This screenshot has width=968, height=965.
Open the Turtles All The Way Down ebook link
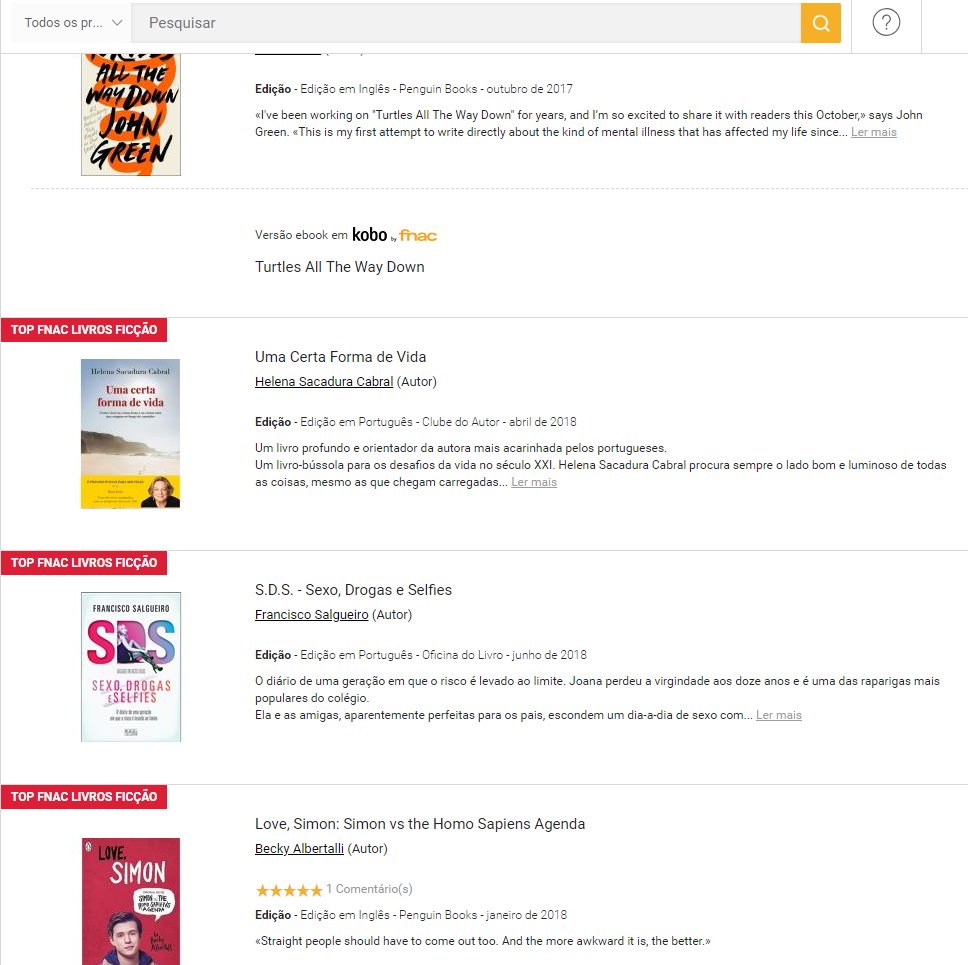(339, 267)
